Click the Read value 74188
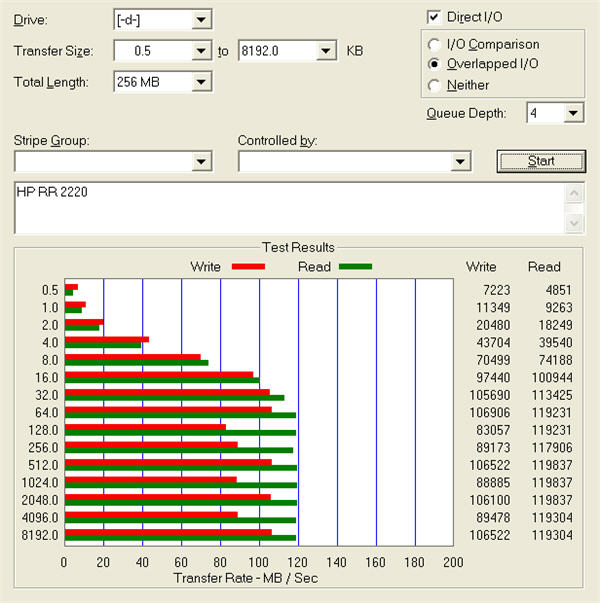600x603 pixels. (555, 360)
